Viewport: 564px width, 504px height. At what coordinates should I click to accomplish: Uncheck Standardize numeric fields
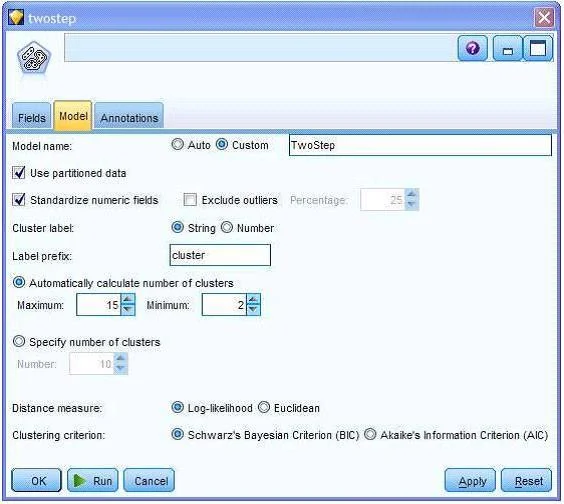tap(19, 200)
